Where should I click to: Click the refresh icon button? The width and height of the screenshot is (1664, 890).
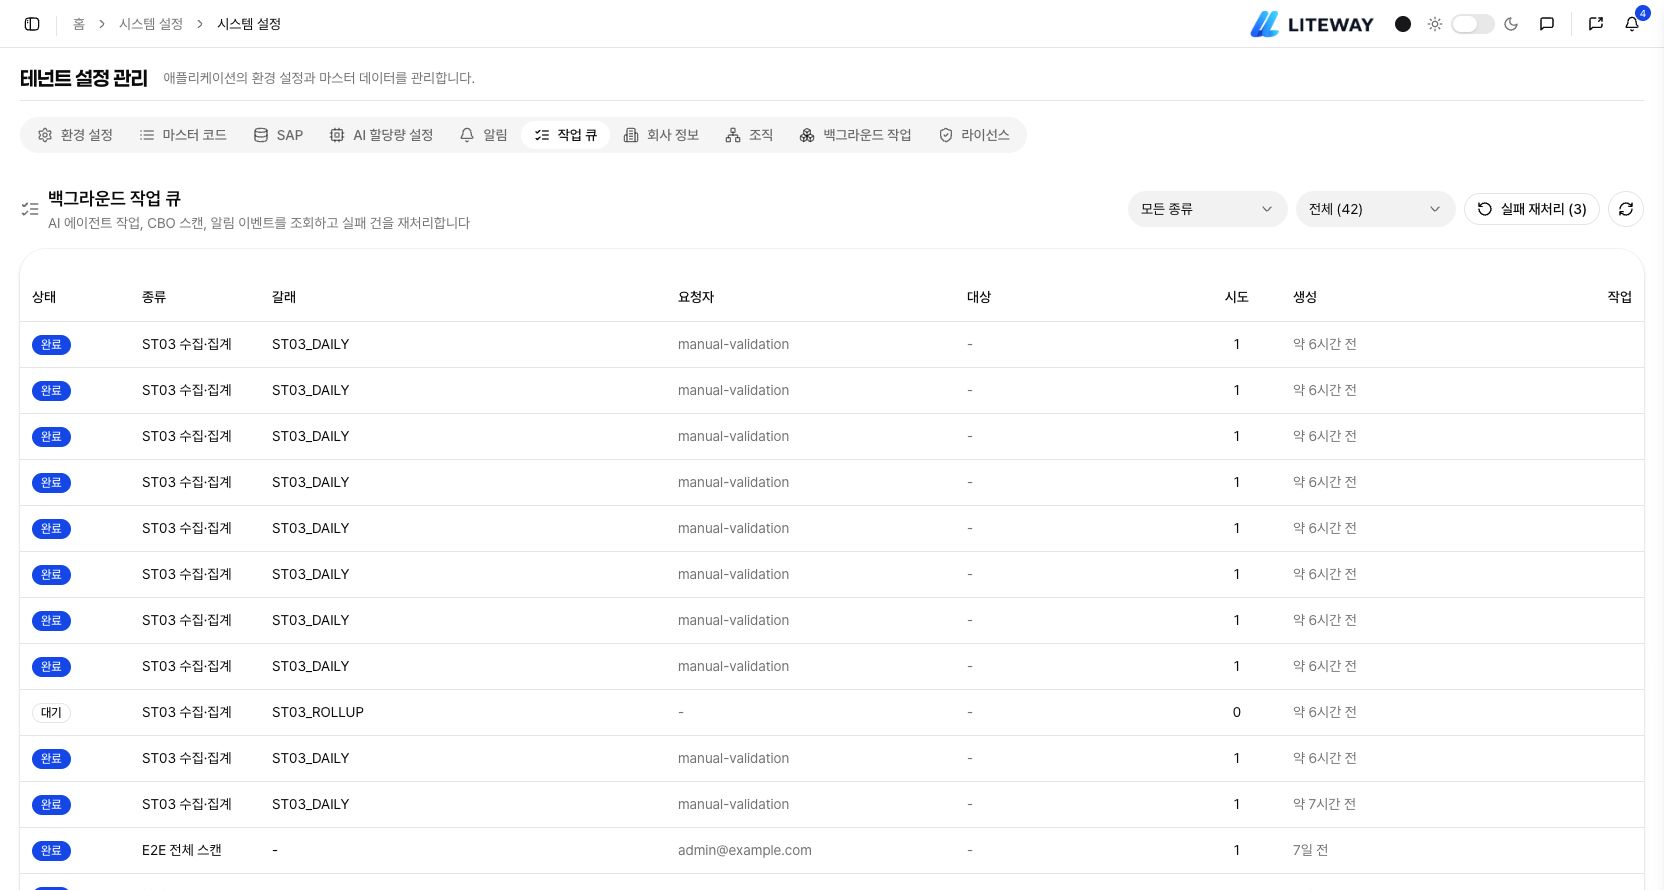[1626, 209]
